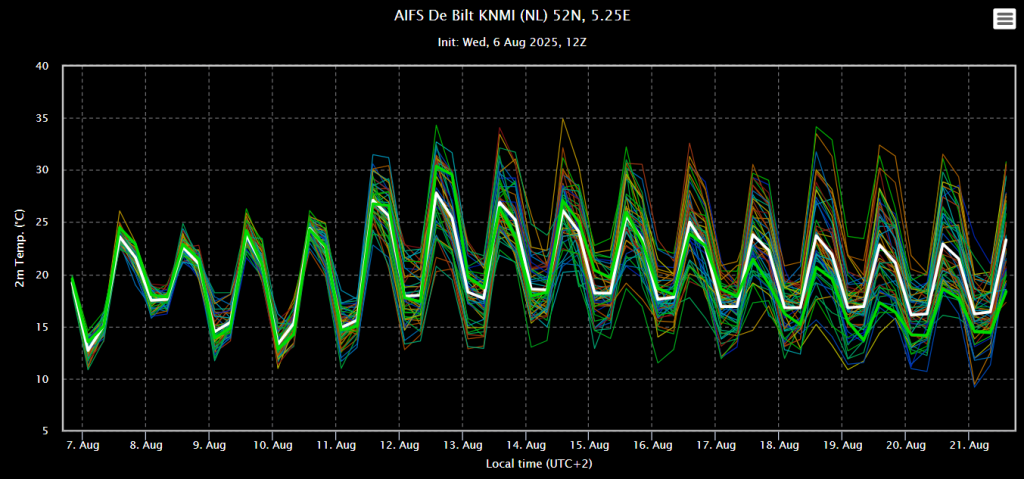This screenshot has height=479, width=1024.
Task: Click the 40 value on the y-axis
Action: (x=42, y=67)
